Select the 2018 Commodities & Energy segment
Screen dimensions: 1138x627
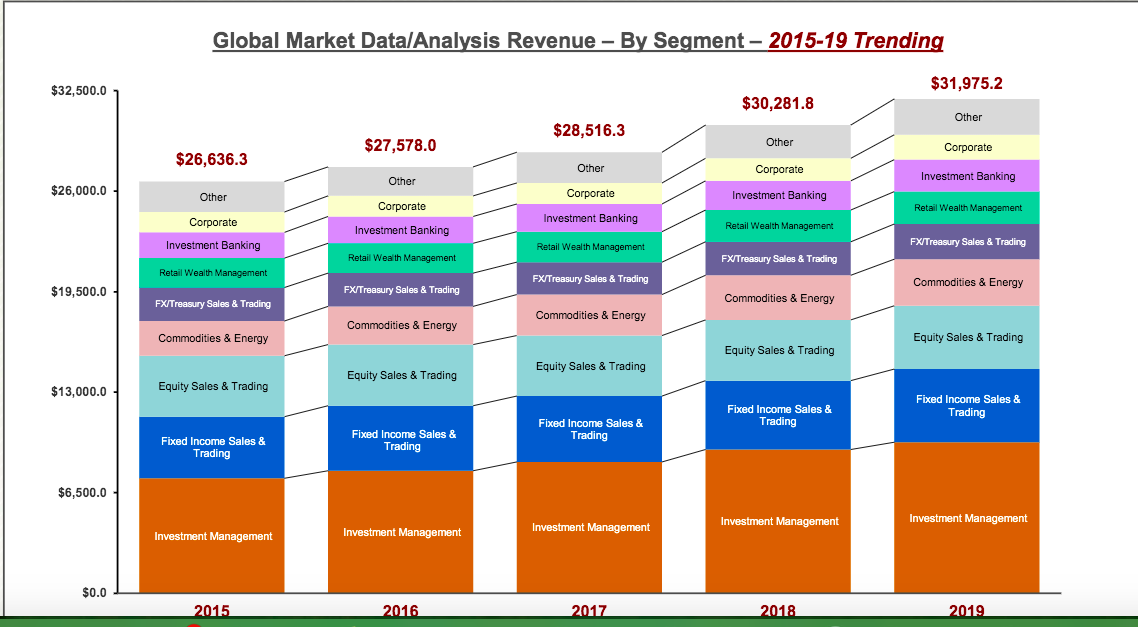point(778,298)
